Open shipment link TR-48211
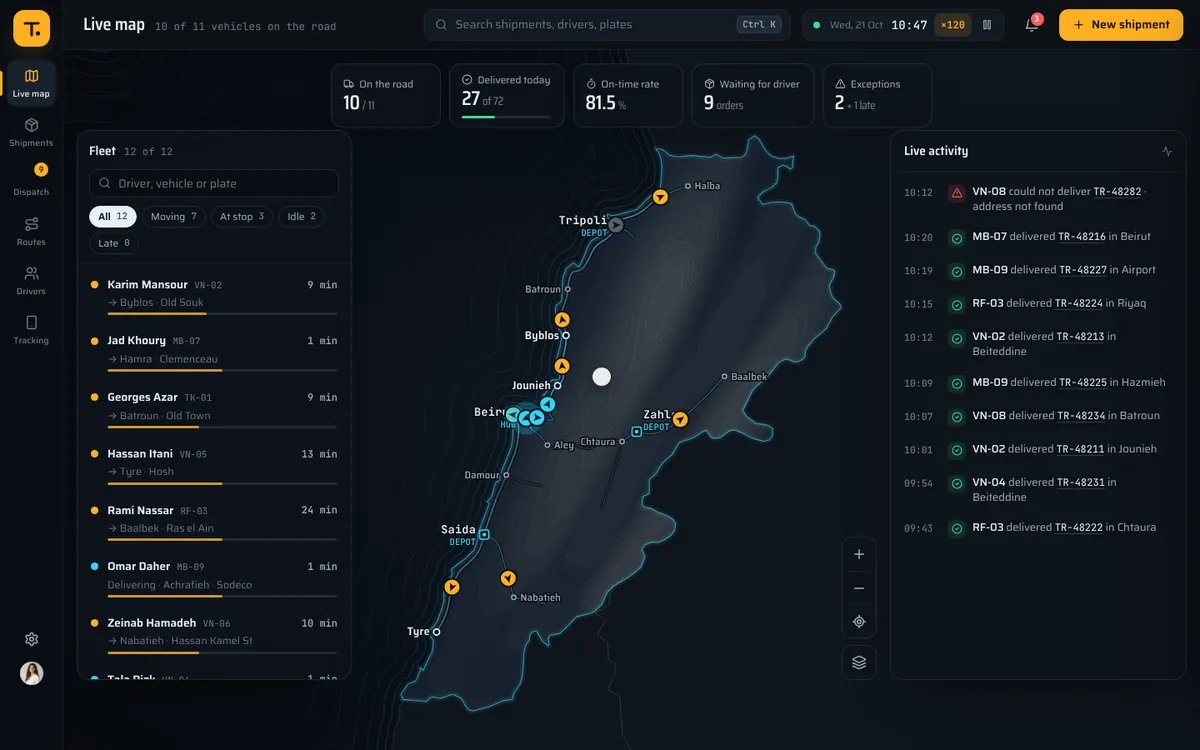 (x=1080, y=449)
